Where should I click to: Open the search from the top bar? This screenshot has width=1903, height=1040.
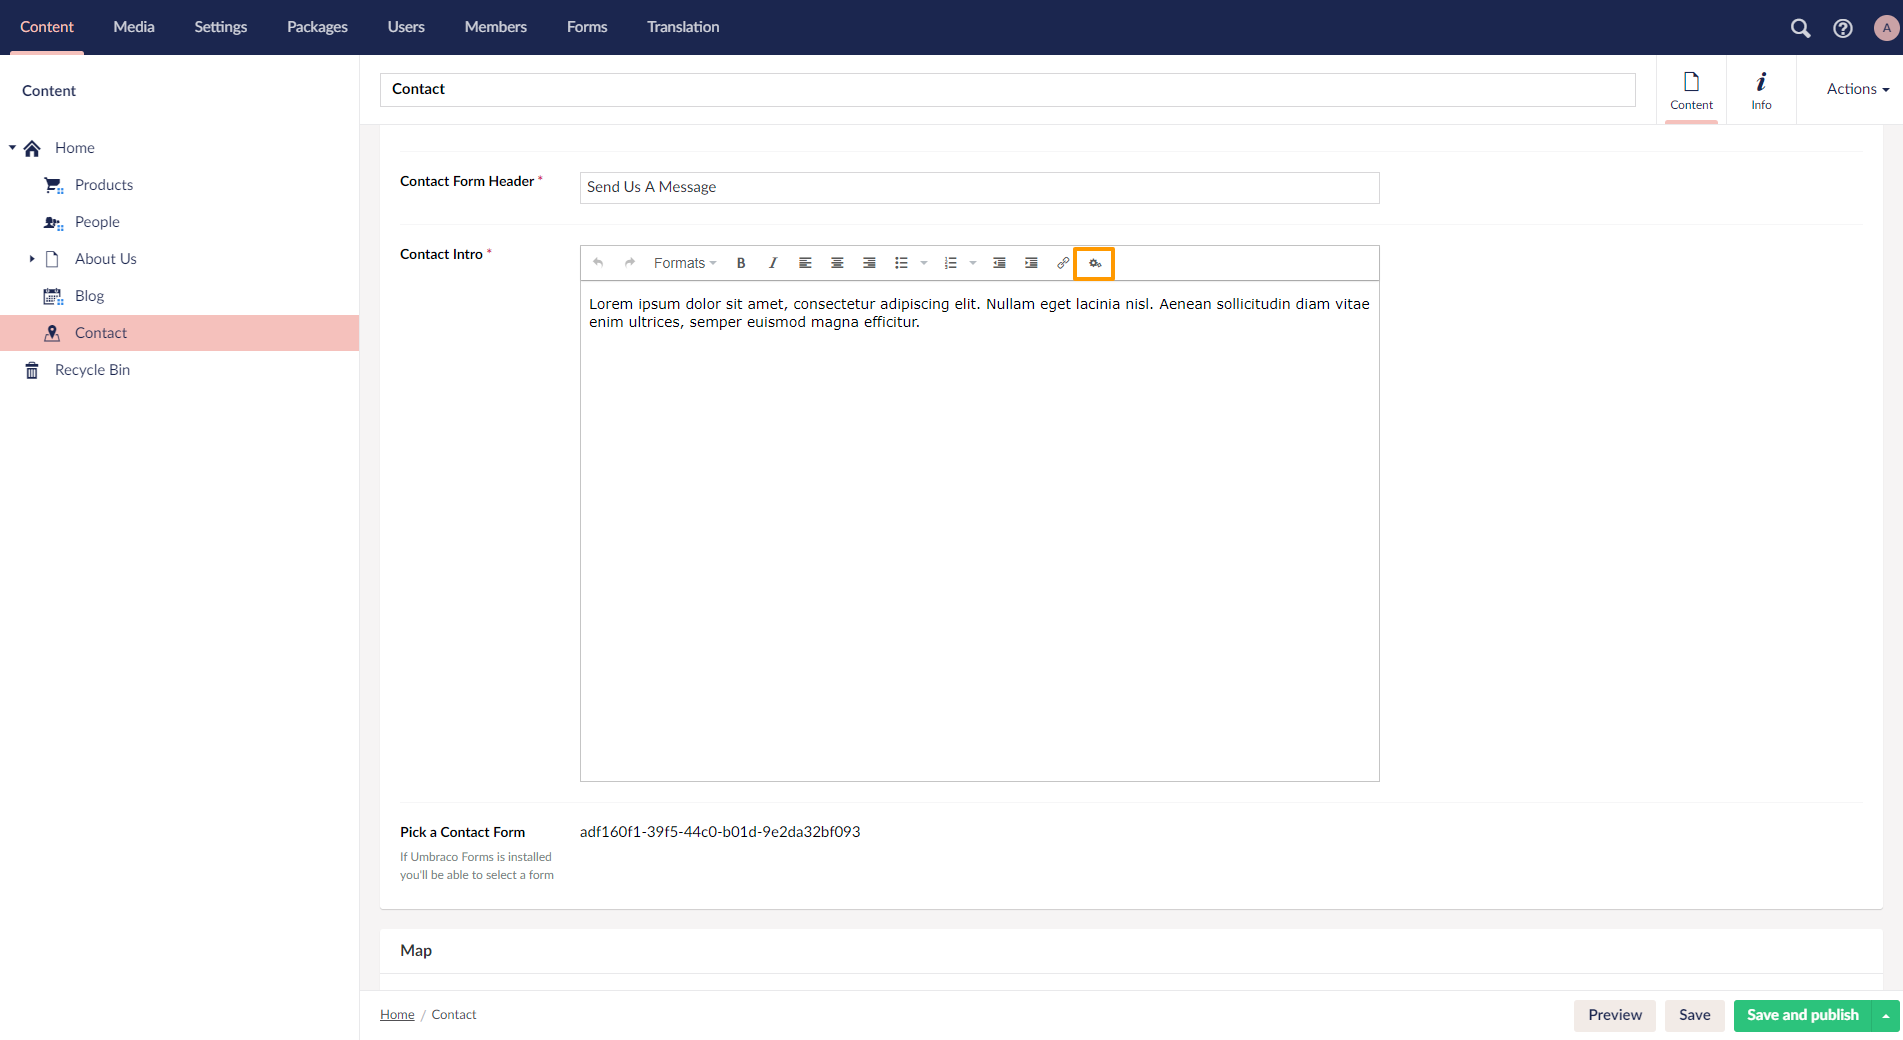pyautogui.click(x=1800, y=28)
